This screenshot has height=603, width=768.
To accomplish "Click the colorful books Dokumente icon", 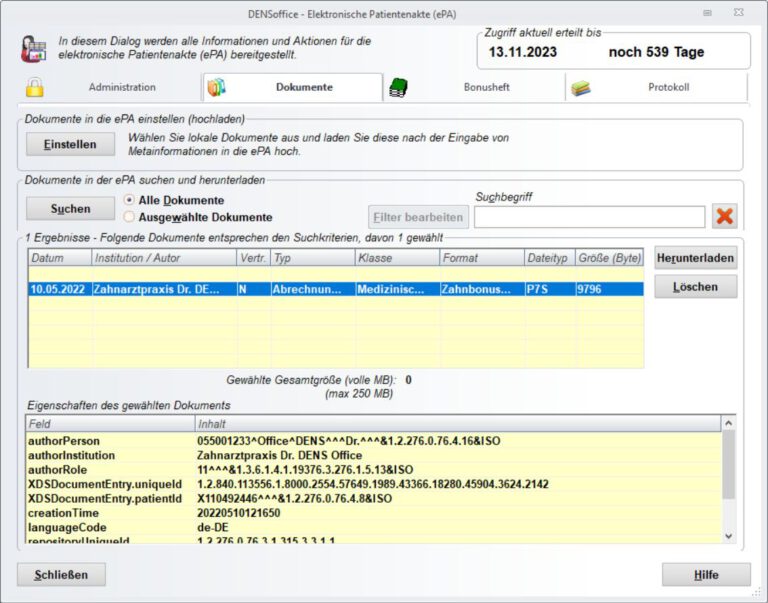I will pos(216,87).
